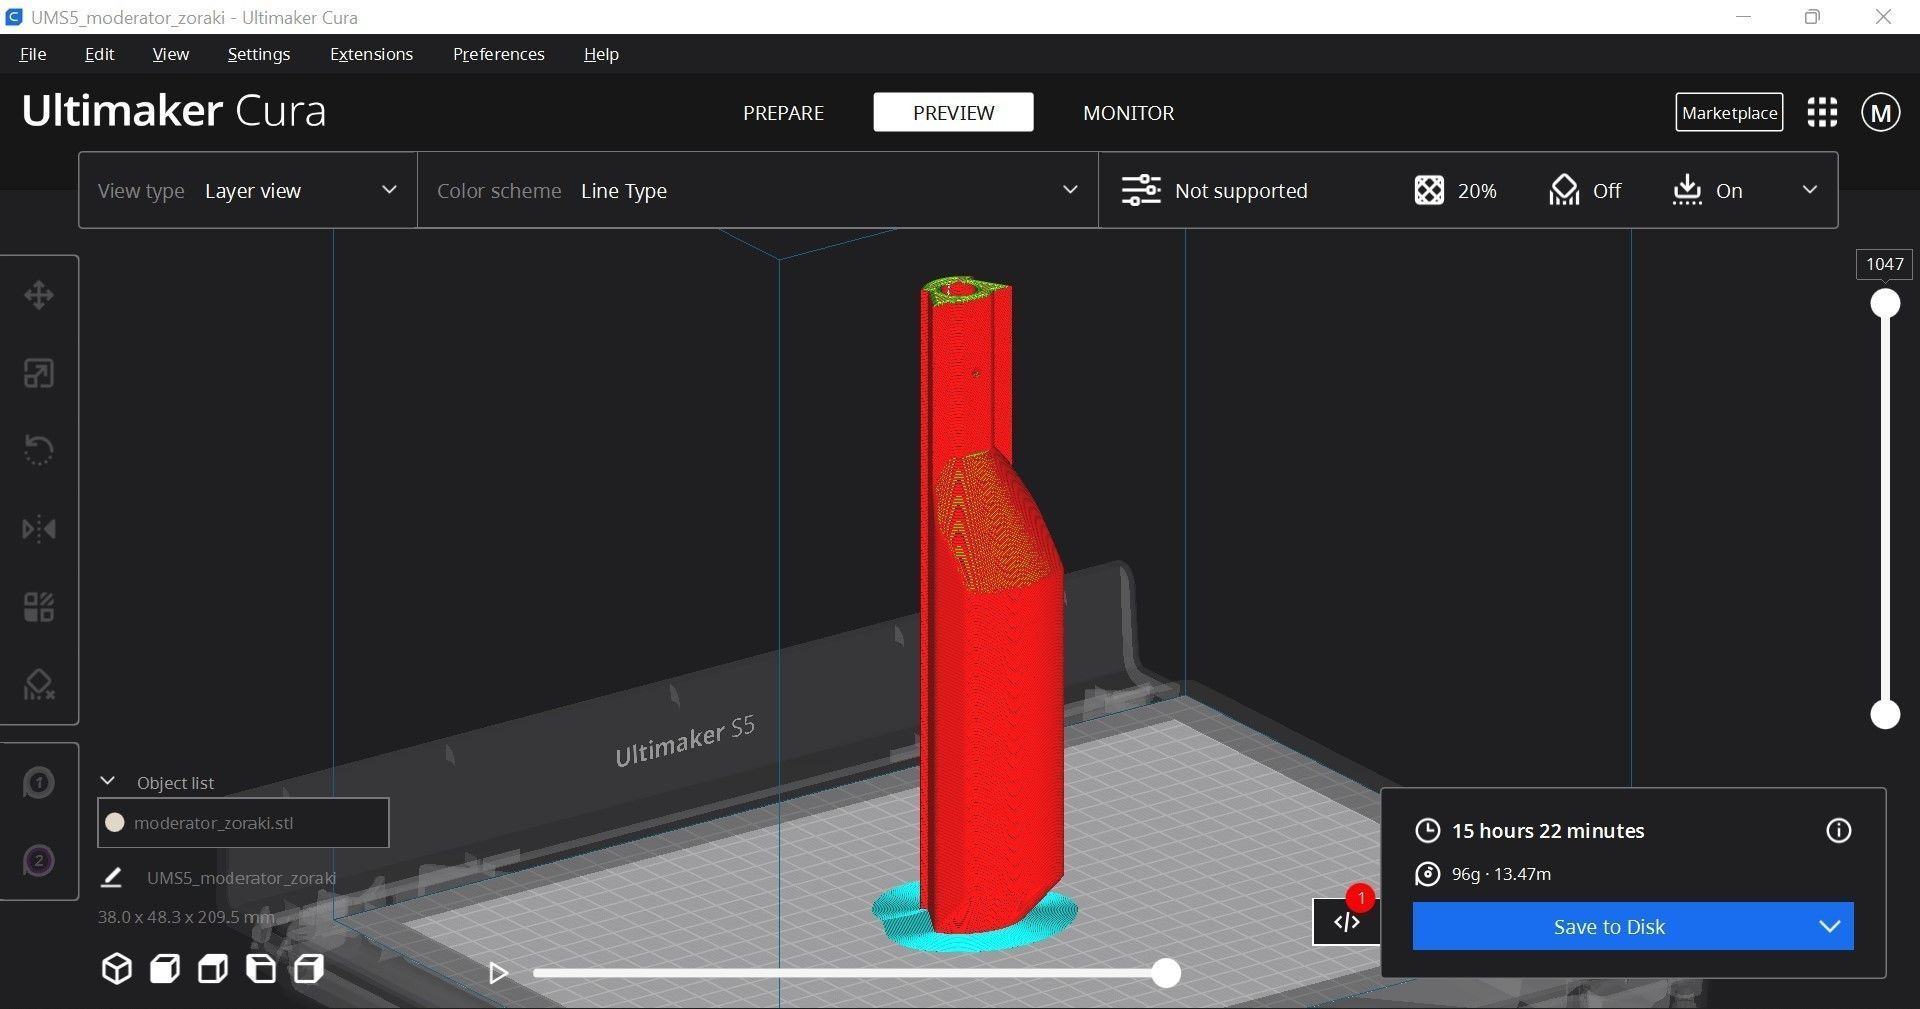Click the '15 hours 22 minutes' estimate

pyautogui.click(x=1548, y=830)
